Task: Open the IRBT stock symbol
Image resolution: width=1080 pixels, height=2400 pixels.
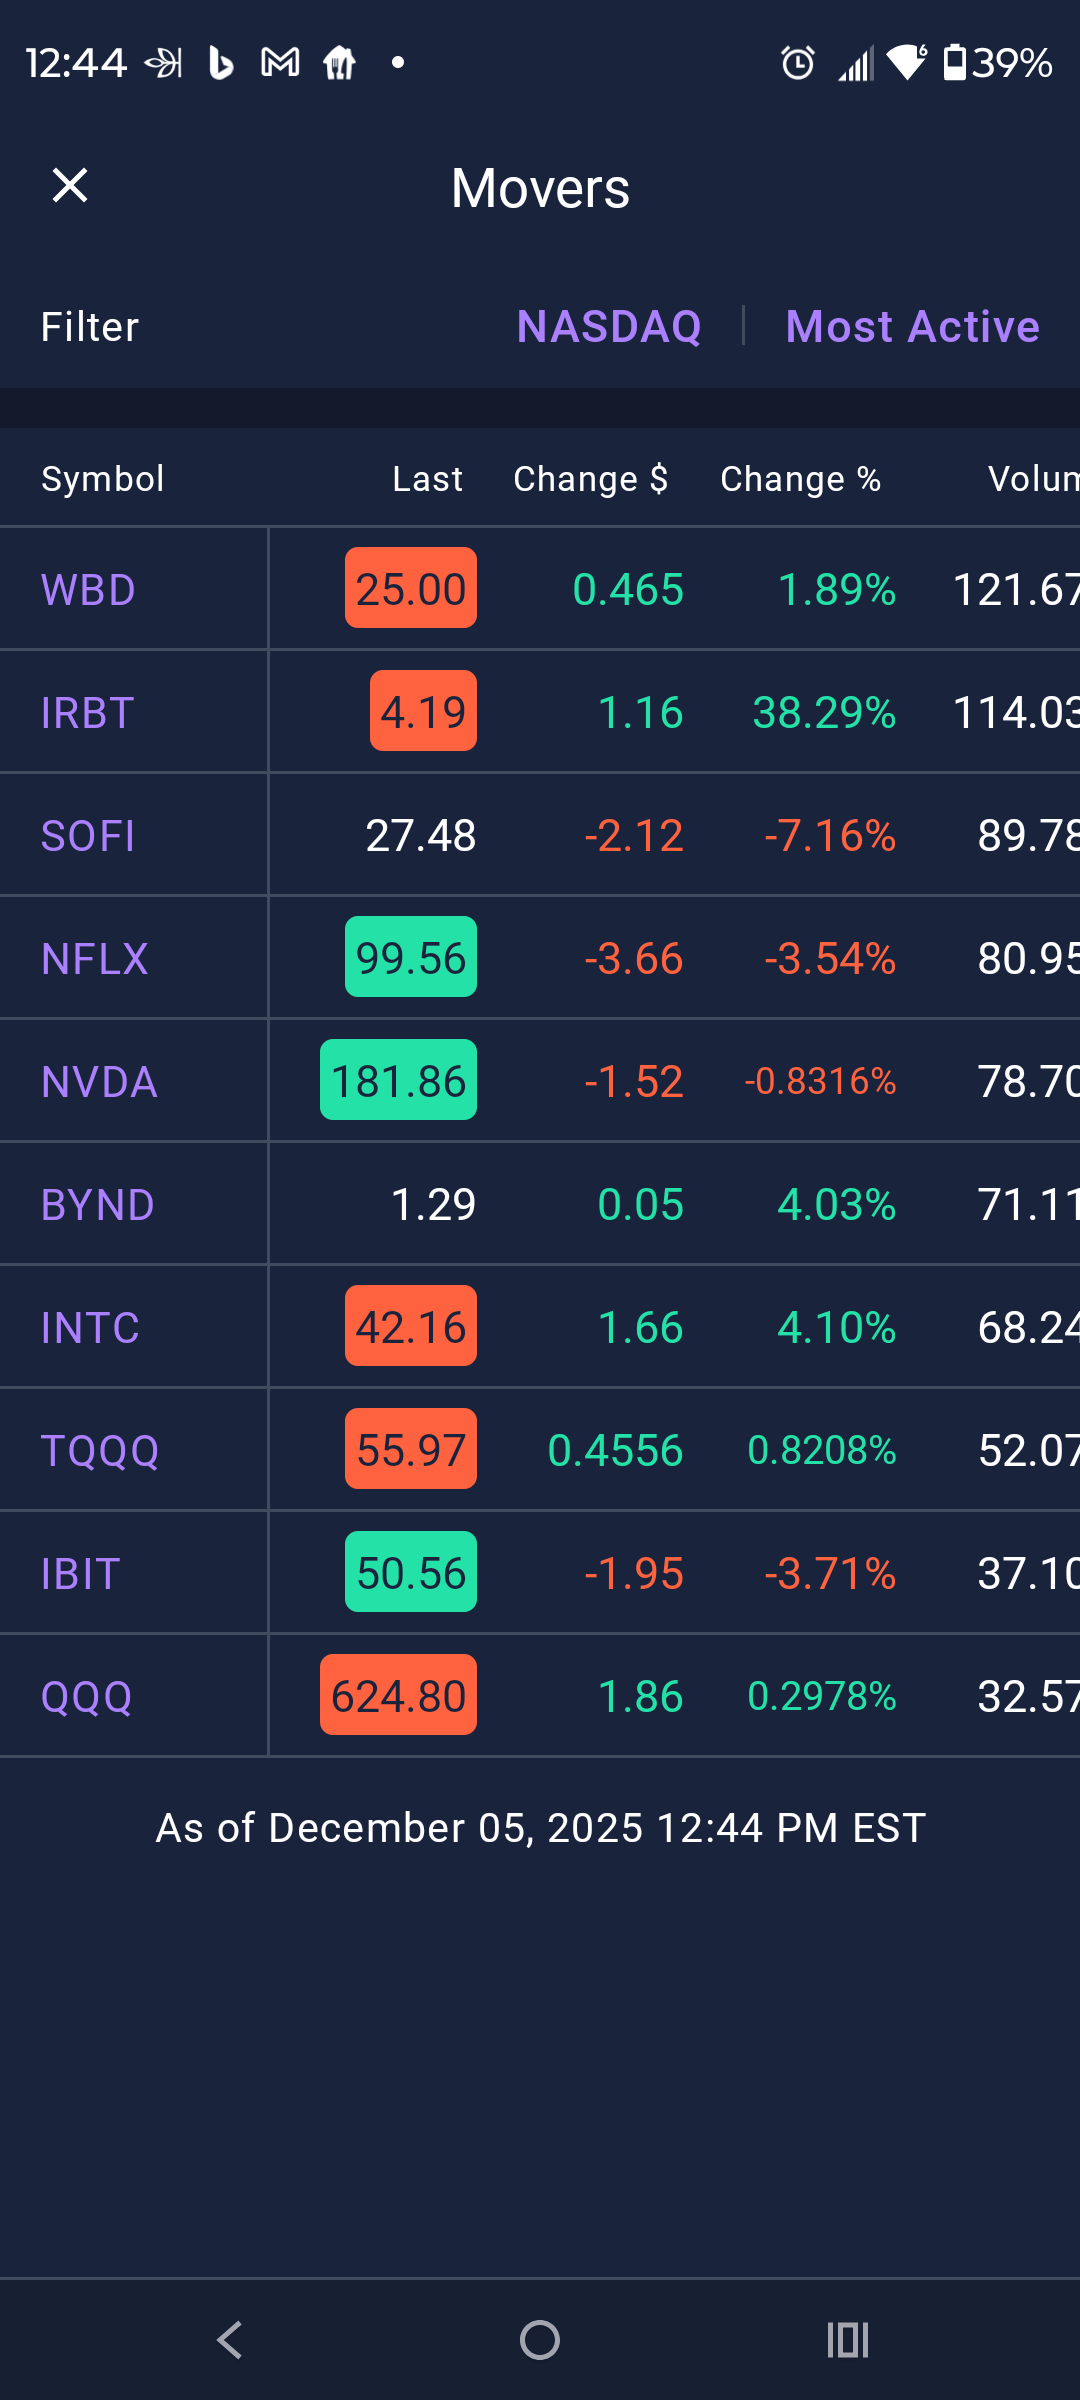Action: [x=87, y=713]
